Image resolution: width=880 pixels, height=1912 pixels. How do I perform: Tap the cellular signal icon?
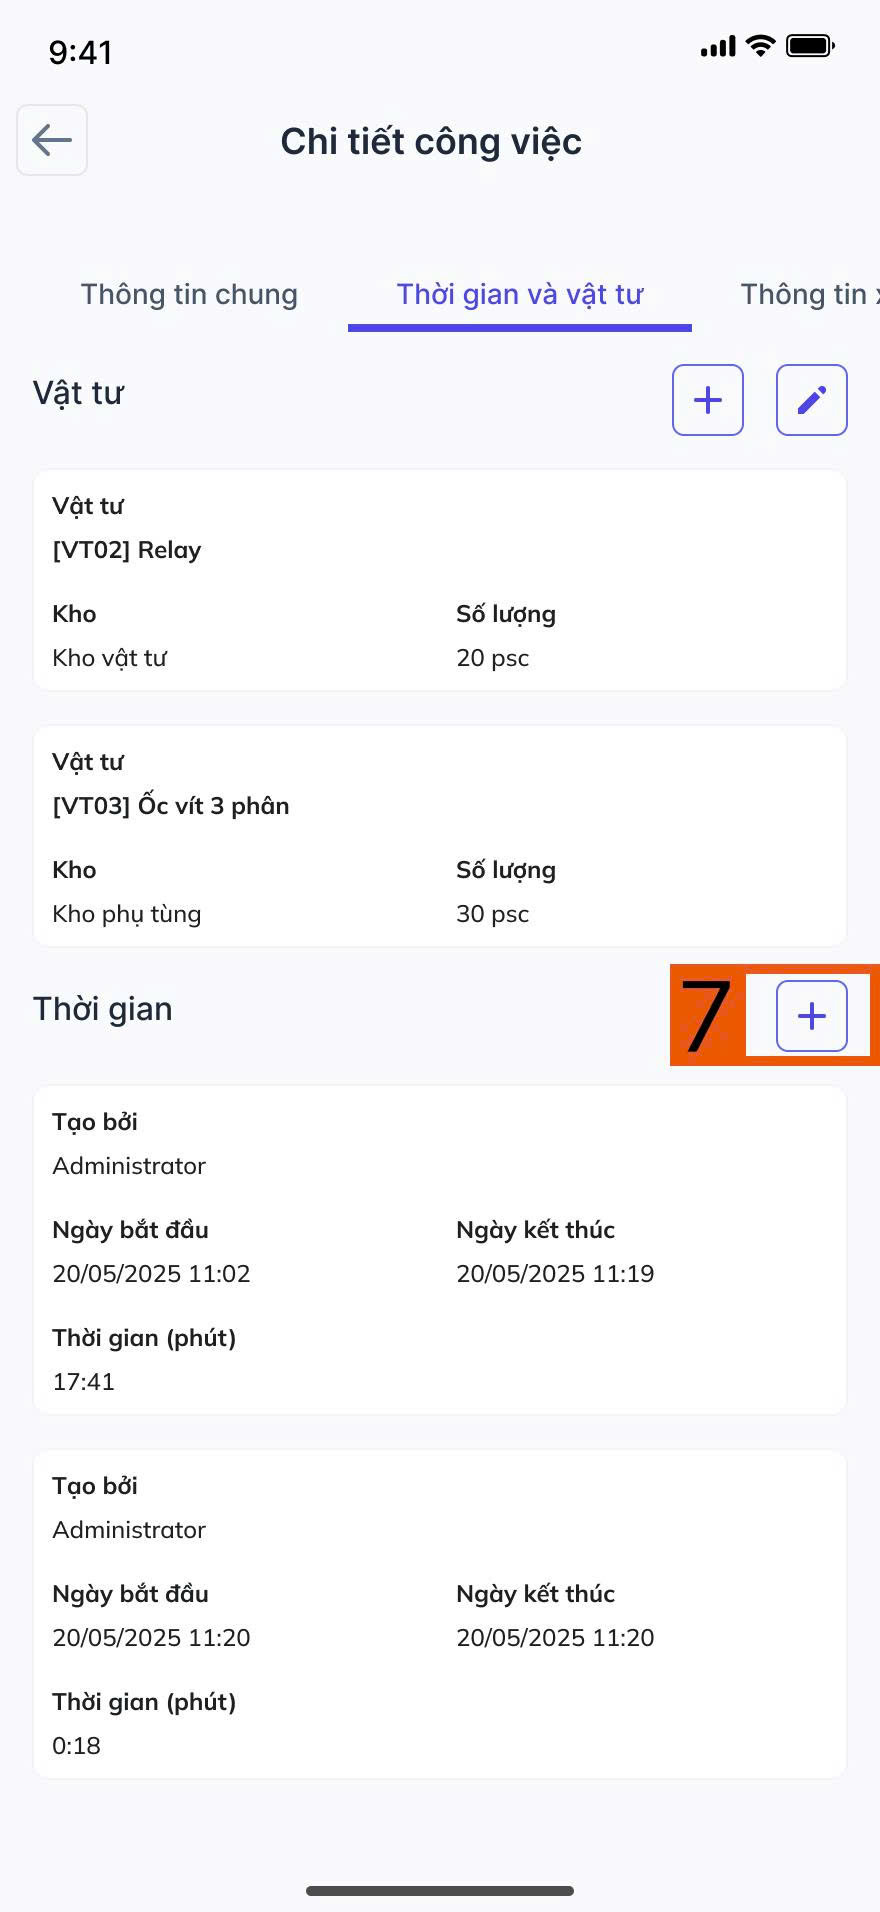(718, 47)
